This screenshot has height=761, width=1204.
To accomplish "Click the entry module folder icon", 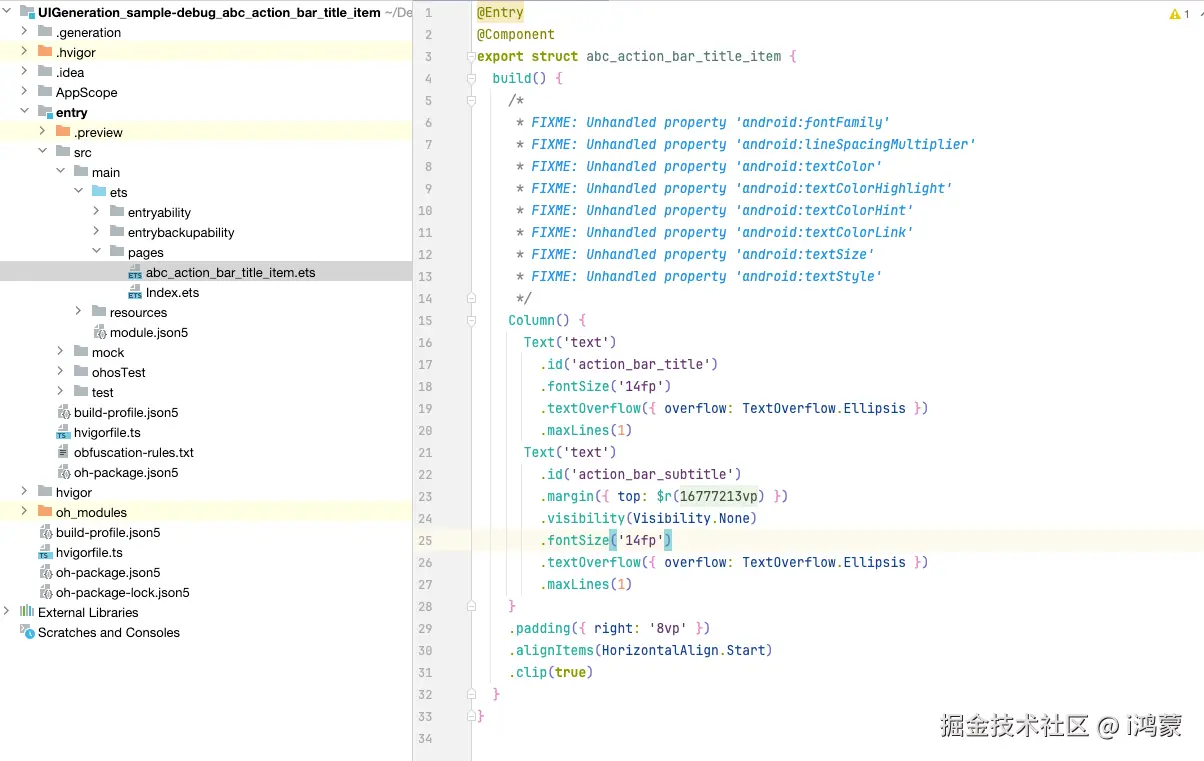I will coord(45,112).
